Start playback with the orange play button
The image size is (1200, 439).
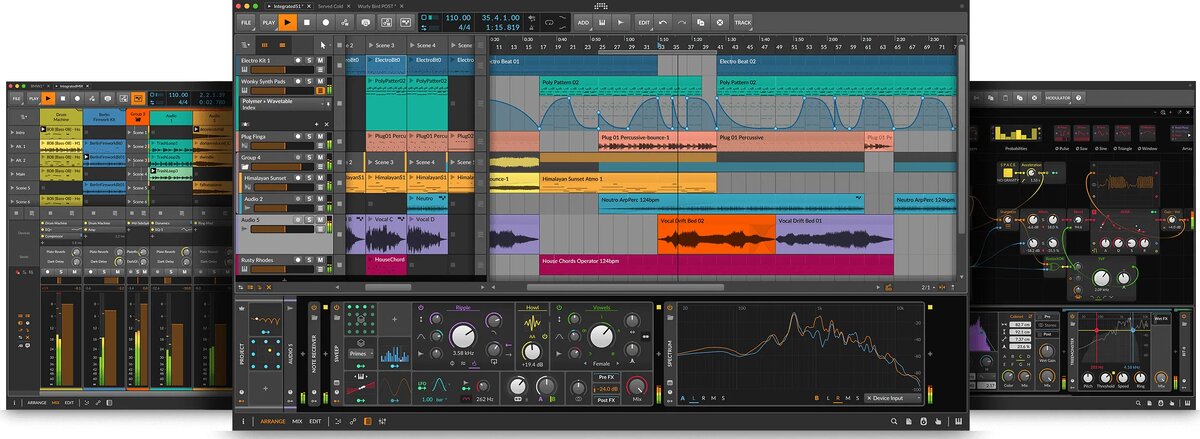pos(288,22)
